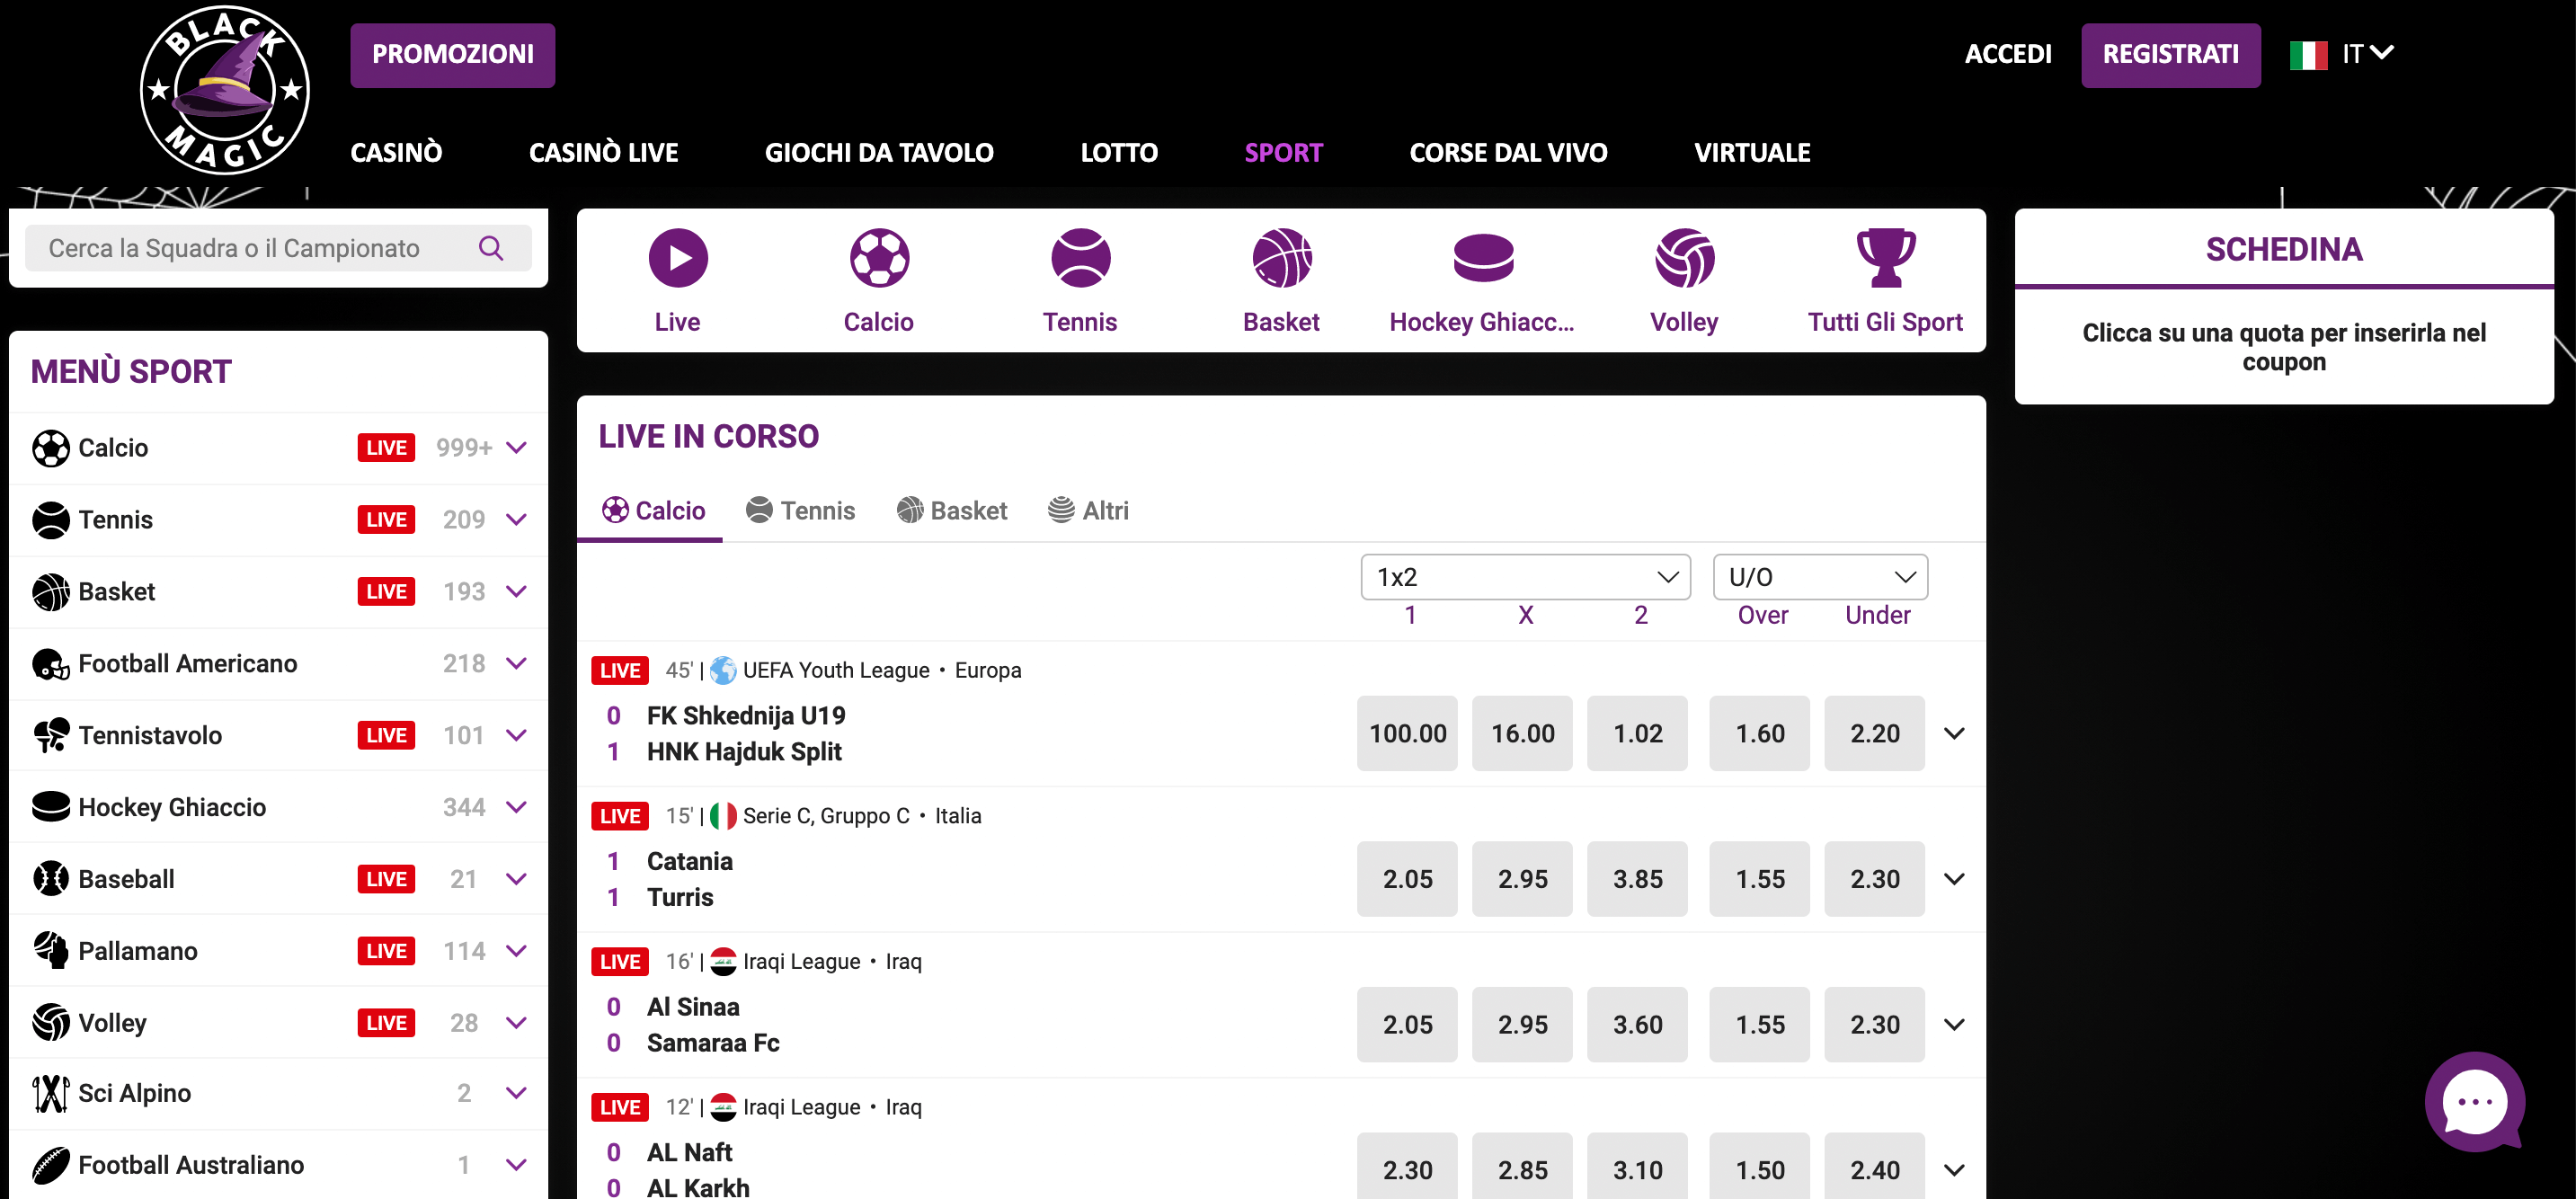Expand extra markets for Catania vs Turris
Screen dimensions: 2576x1199
pos(1954,879)
